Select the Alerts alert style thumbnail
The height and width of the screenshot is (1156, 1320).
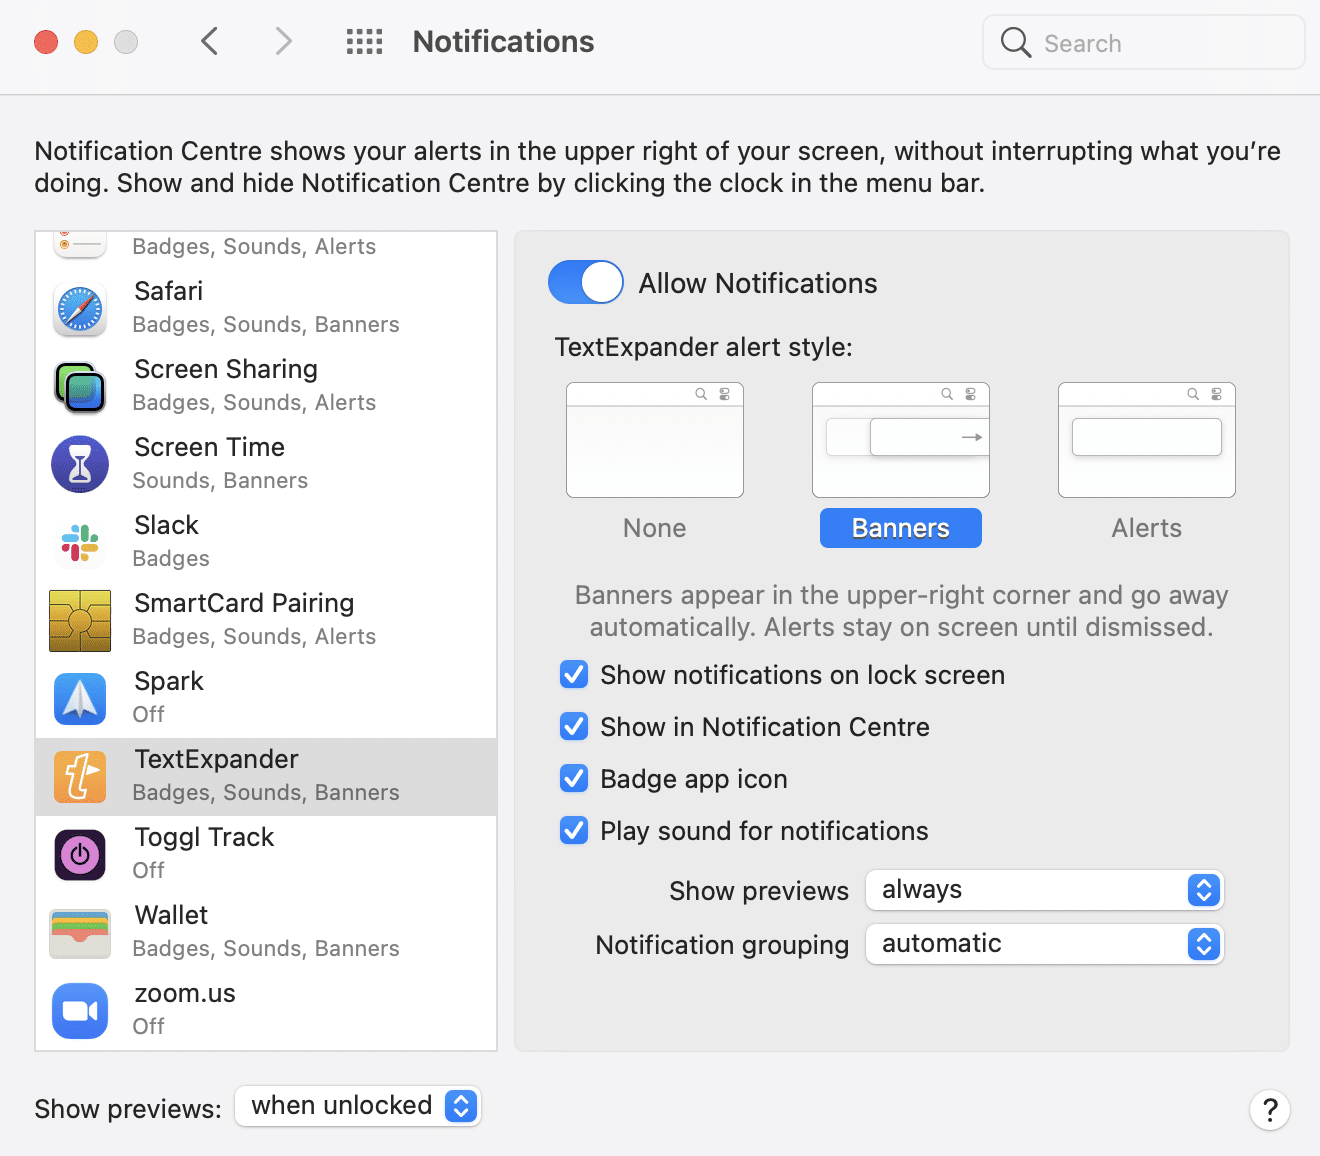1147,440
